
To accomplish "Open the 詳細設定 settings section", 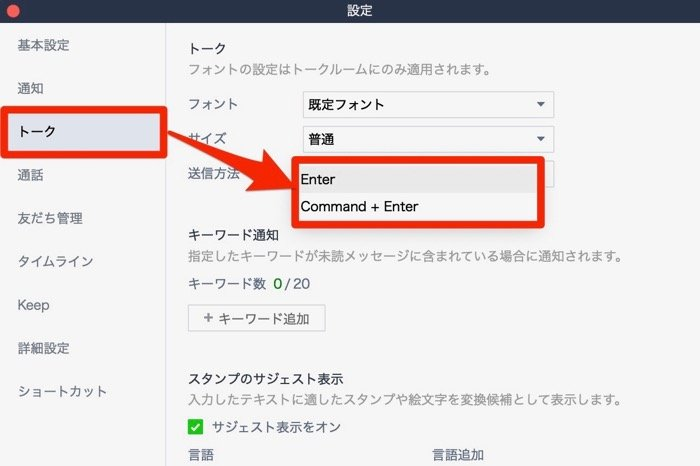I will tap(43, 348).
